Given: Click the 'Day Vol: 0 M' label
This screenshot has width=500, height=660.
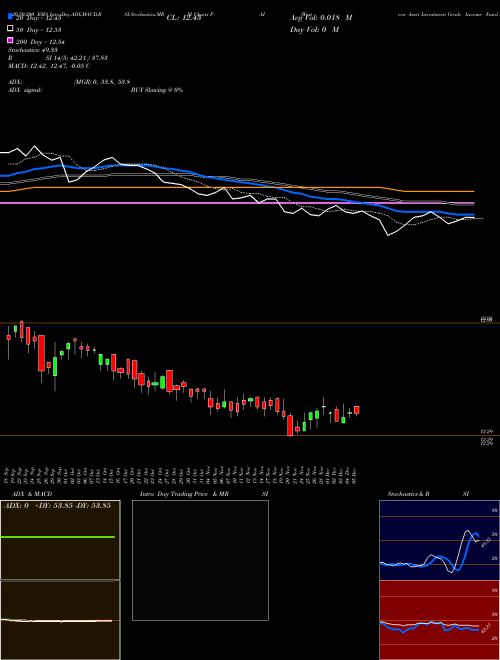Looking at the screenshot, I should (x=314, y=29).
